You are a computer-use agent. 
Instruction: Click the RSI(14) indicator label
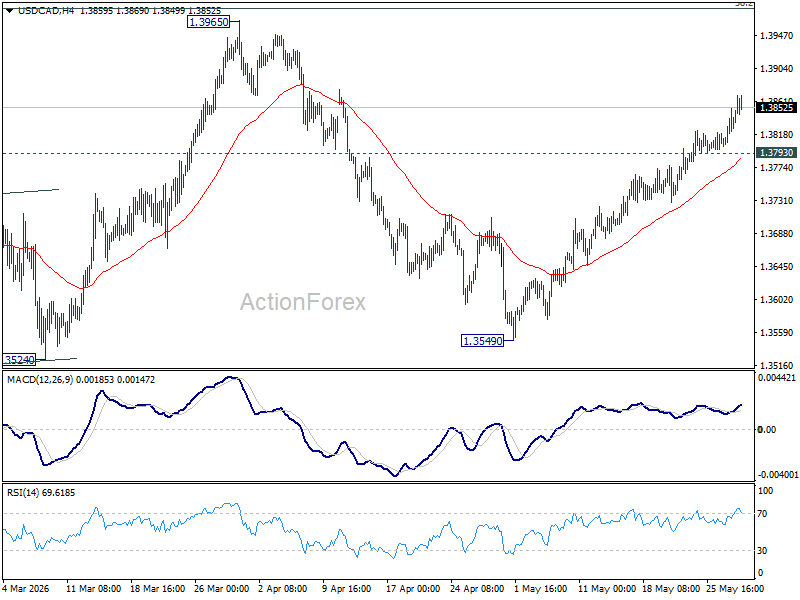pos(22,493)
